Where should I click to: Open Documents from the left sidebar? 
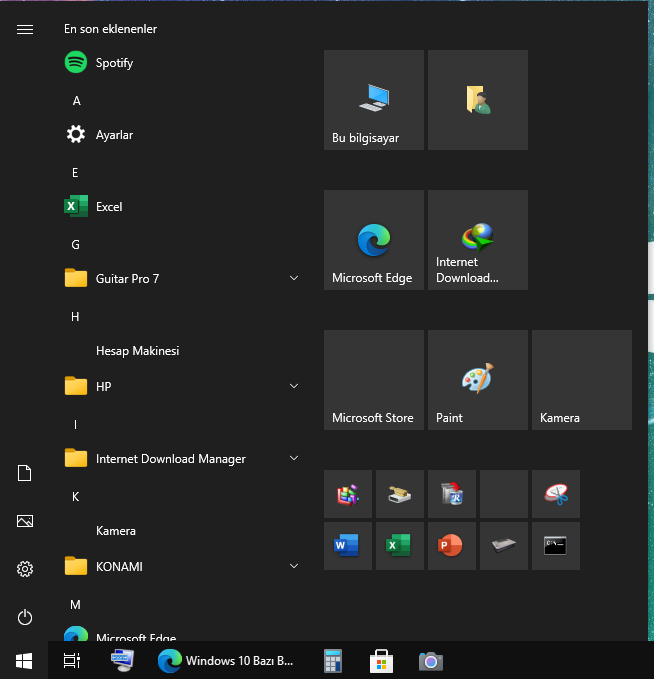(x=25, y=473)
